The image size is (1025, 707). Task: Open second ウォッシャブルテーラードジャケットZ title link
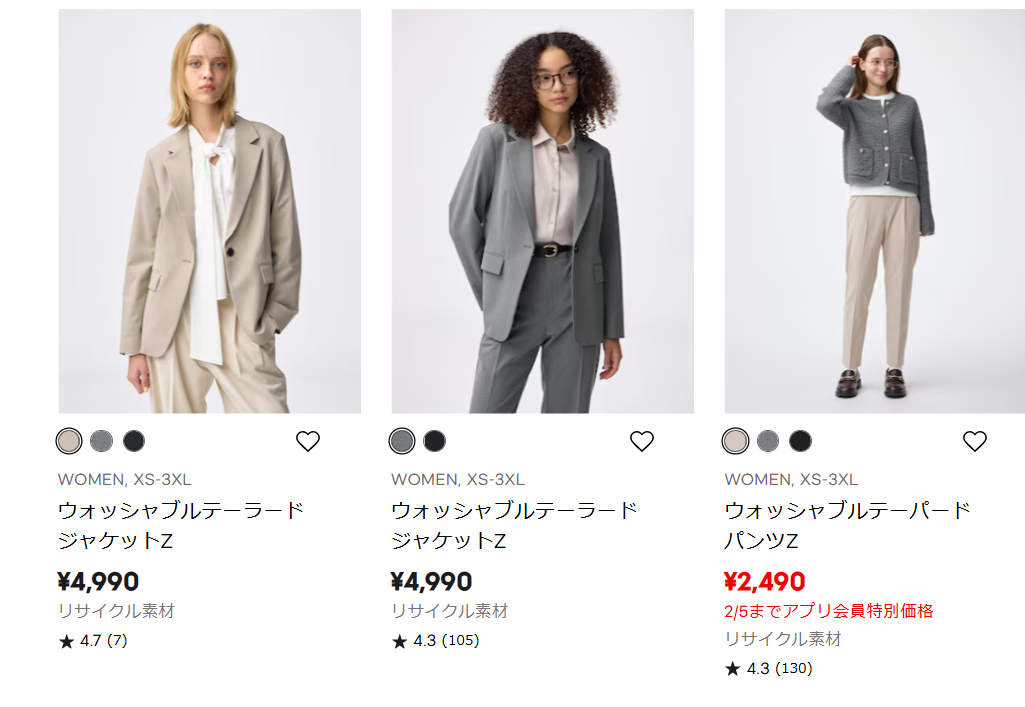(513, 525)
